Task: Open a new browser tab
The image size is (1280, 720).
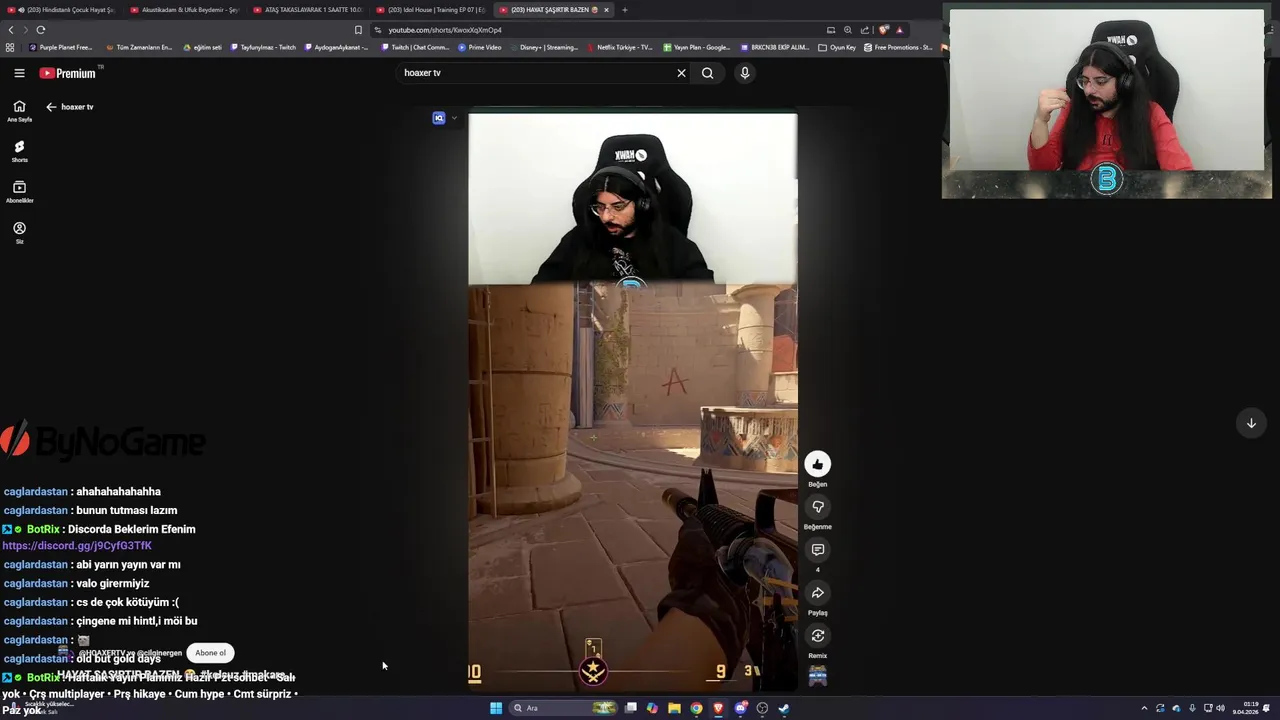Action: (624, 10)
